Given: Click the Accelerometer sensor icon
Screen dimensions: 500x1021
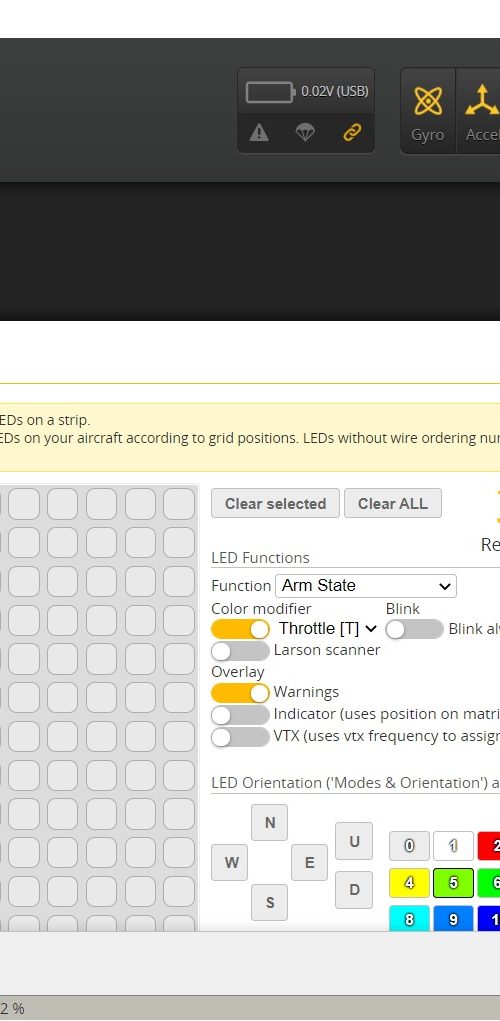Looking at the screenshot, I should pyautogui.click(x=482, y=101).
